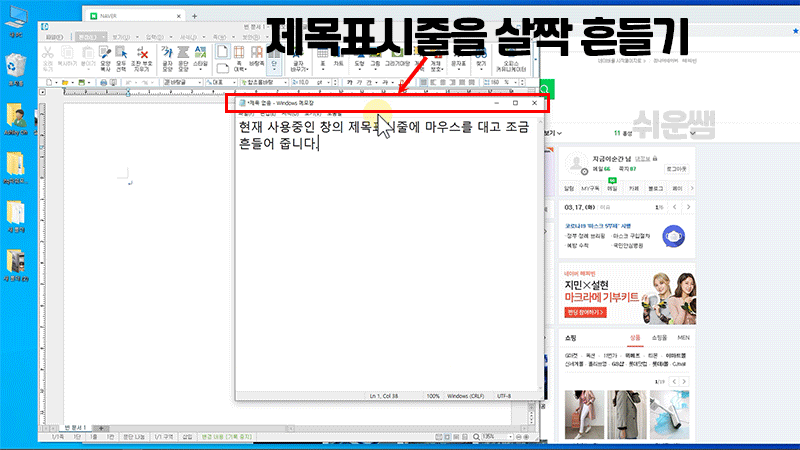The width and height of the screenshot is (800, 450).
Task: Open the File (파일) menu in Hangul
Action: pos(54,37)
